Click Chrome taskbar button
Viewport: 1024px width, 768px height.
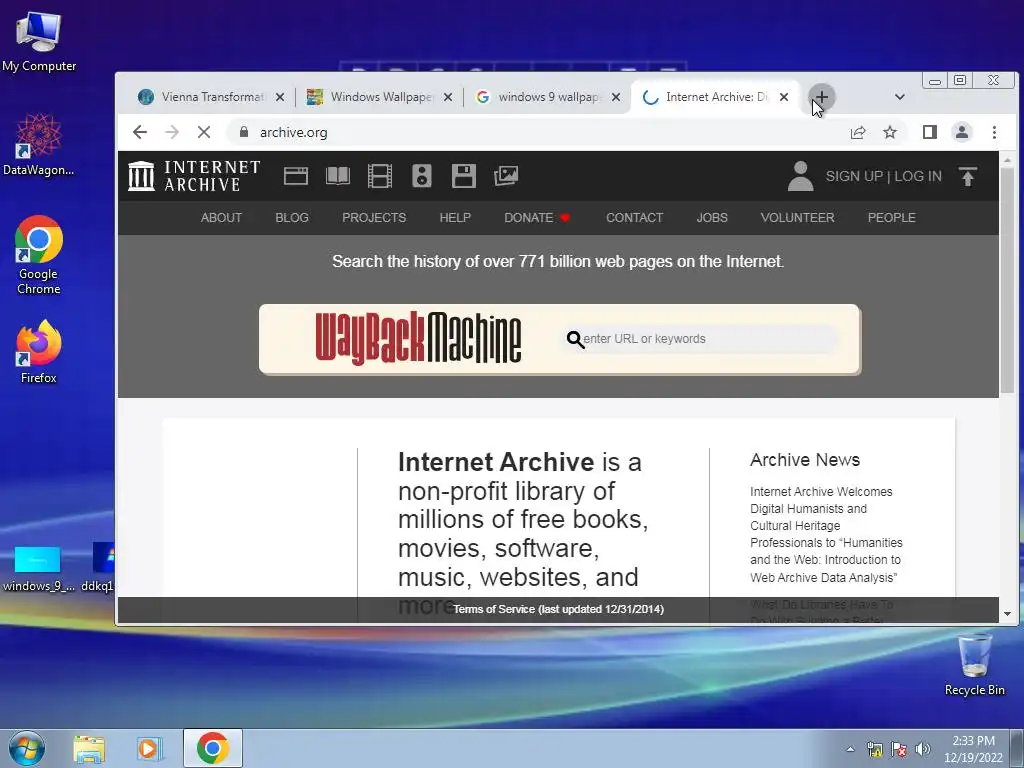pyautogui.click(x=212, y=748)
